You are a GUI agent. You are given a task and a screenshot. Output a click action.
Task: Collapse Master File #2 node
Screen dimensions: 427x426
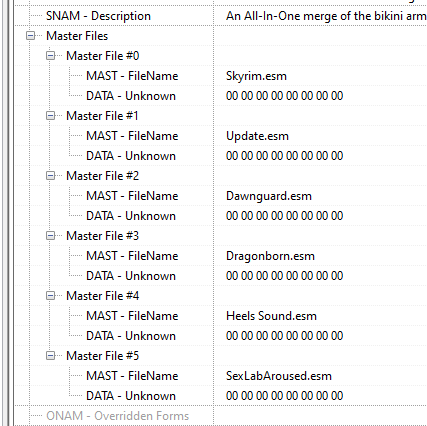point(50,176)
